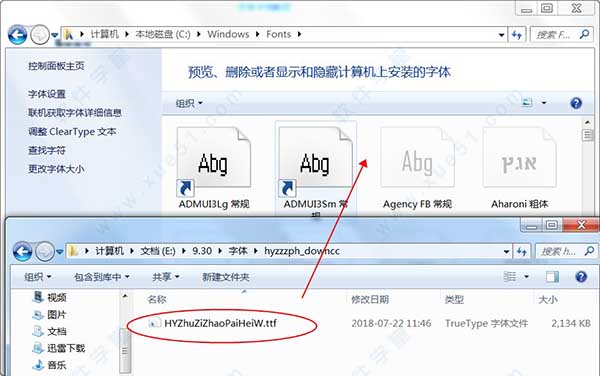Viewport: 600px width, 376px height.
Task: Open 视频 library in navigation pane
Action: click(50, 297)
